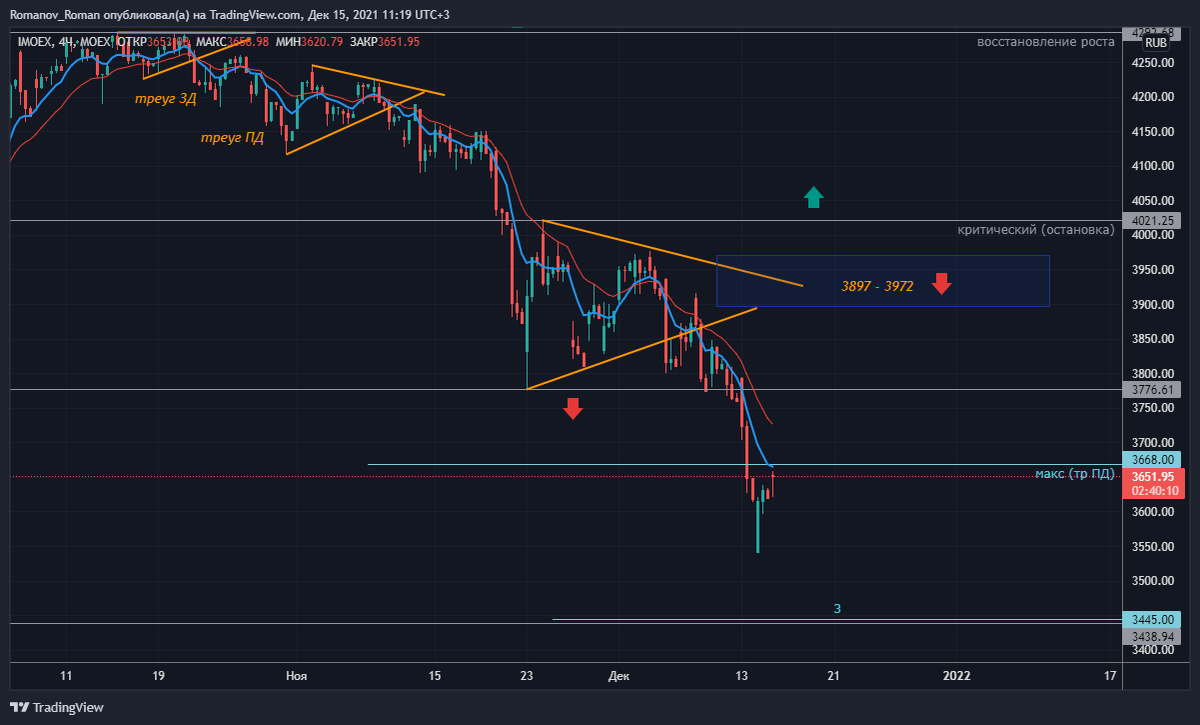Viewport: 1200px width, 725px height.
Task: Select the ЗАКР 3651.95 close value
Action: point(384,41)
